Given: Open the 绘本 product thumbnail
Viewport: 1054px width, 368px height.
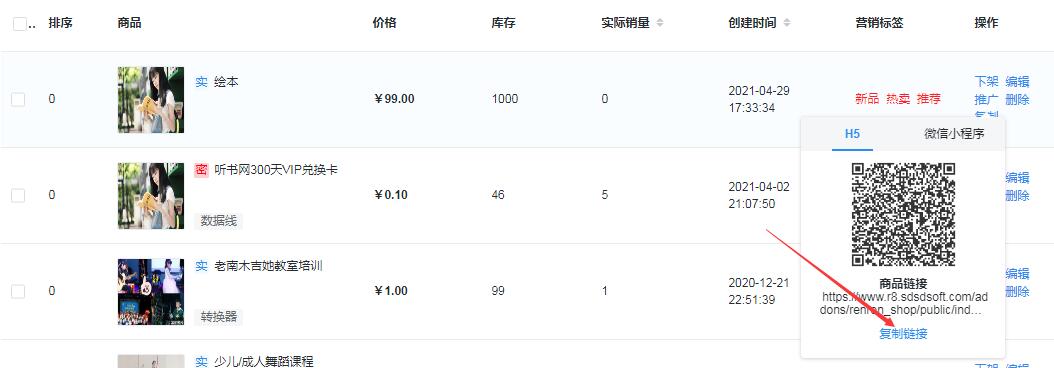Looking at the screenshot, I should click(x=151, y=100).
